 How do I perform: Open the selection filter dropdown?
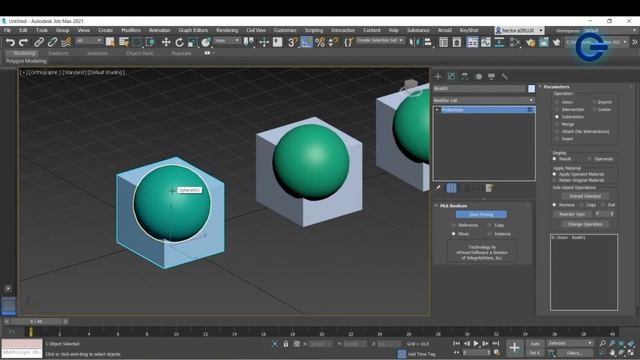(x=89, y=40)
